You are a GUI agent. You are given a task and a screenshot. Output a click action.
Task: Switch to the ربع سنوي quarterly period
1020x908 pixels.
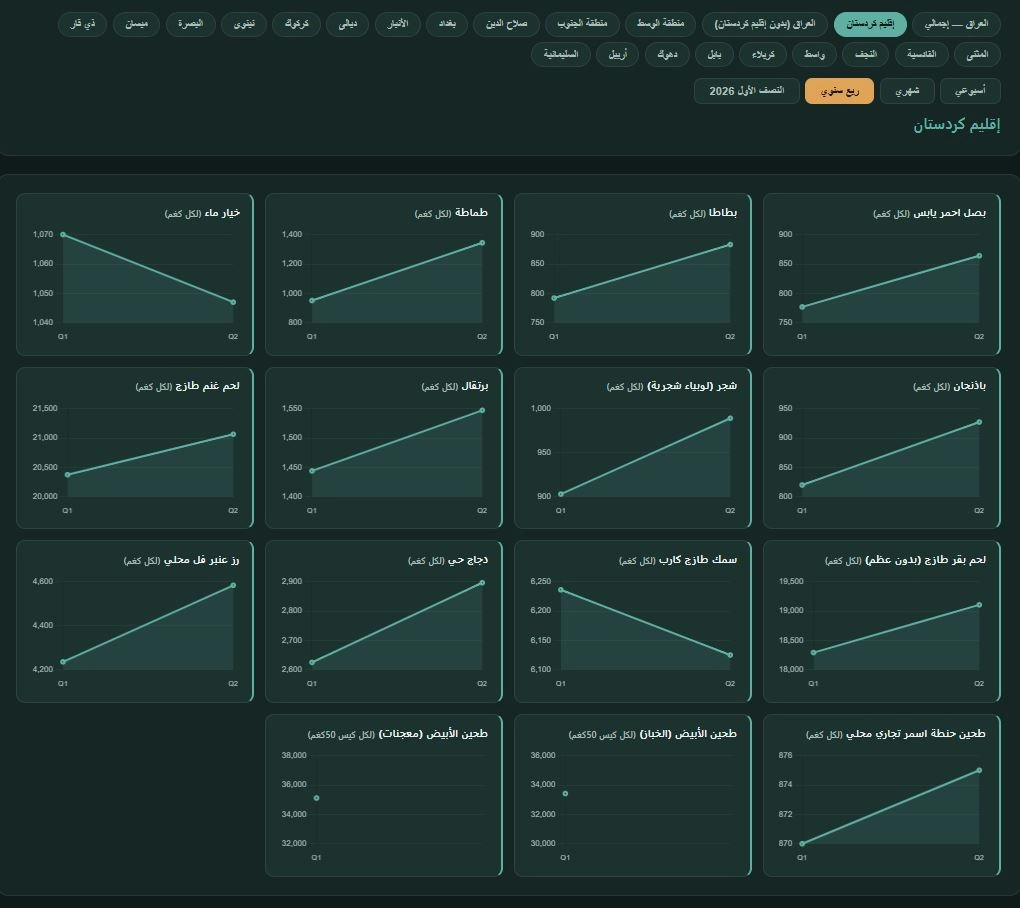[839, 91]
